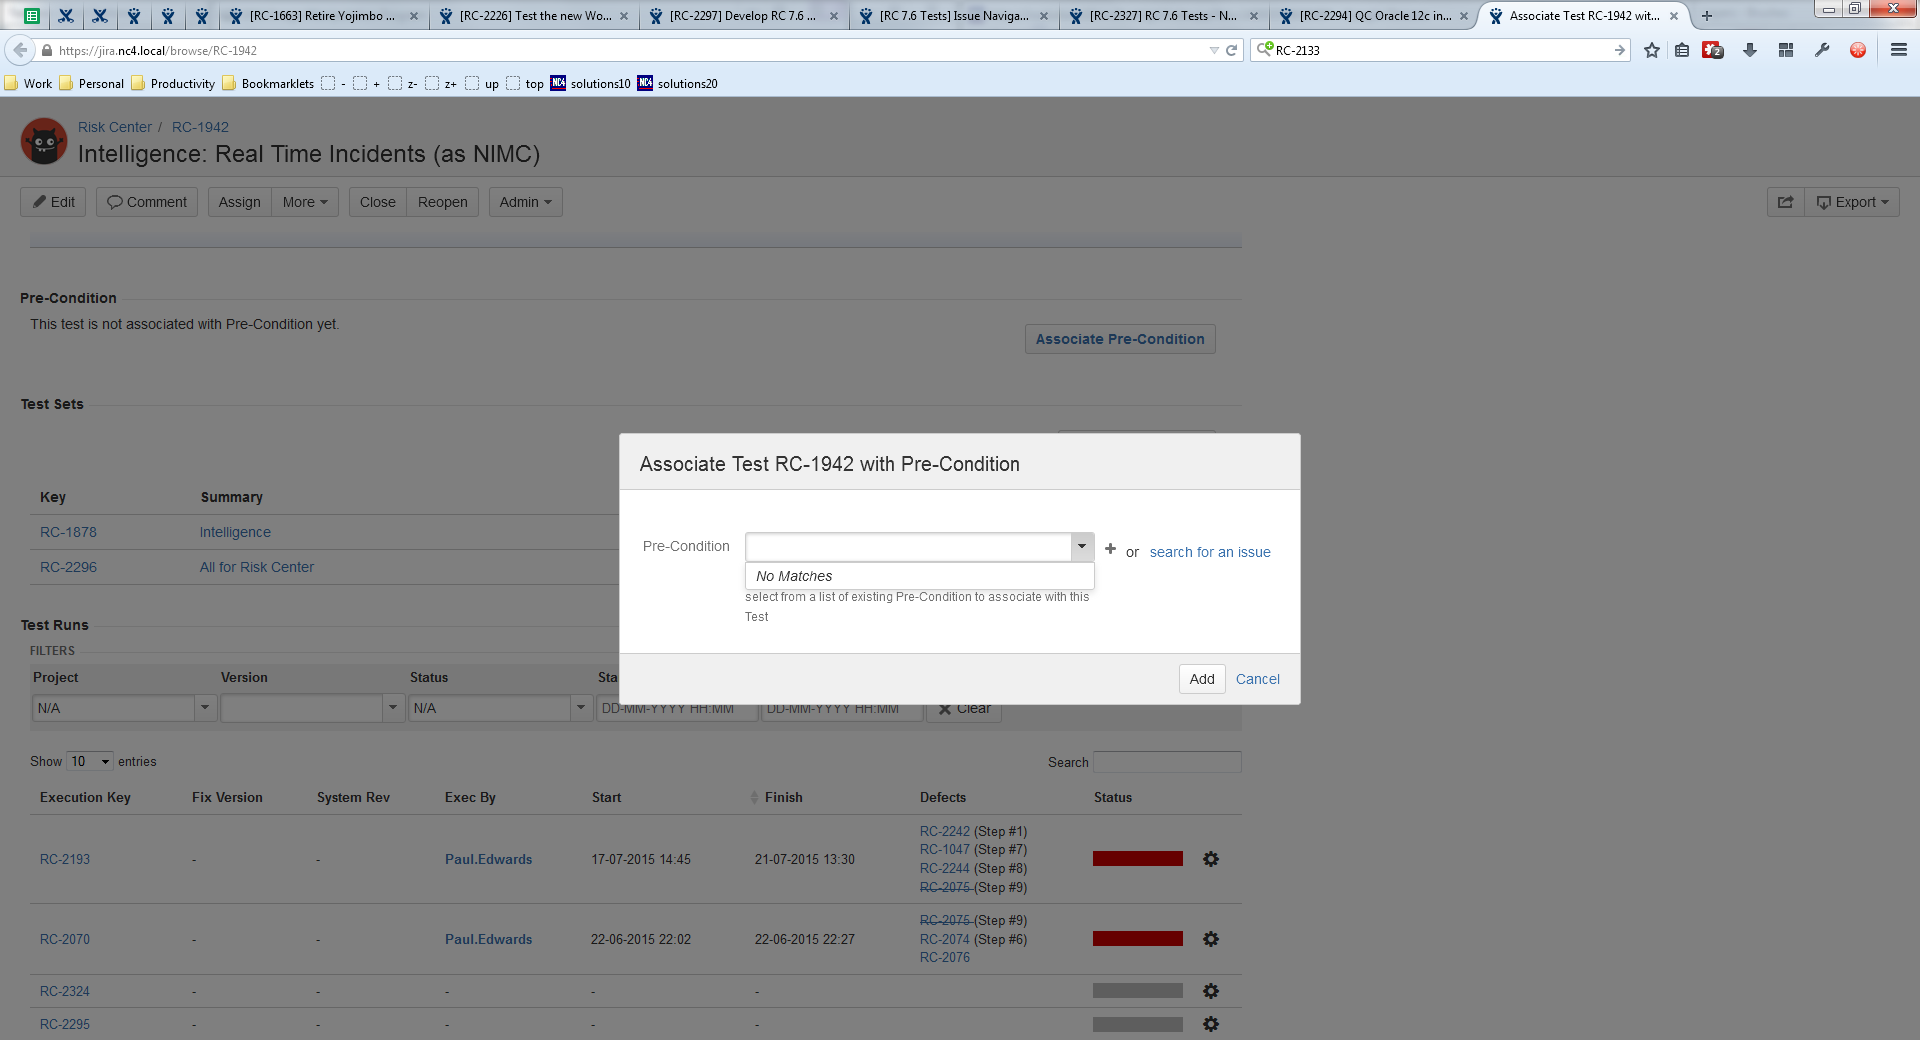The width and height of the screenshot is (1920, 1040).
Task: Click the Risk Center project avatar image
Action: pos(43,141)
